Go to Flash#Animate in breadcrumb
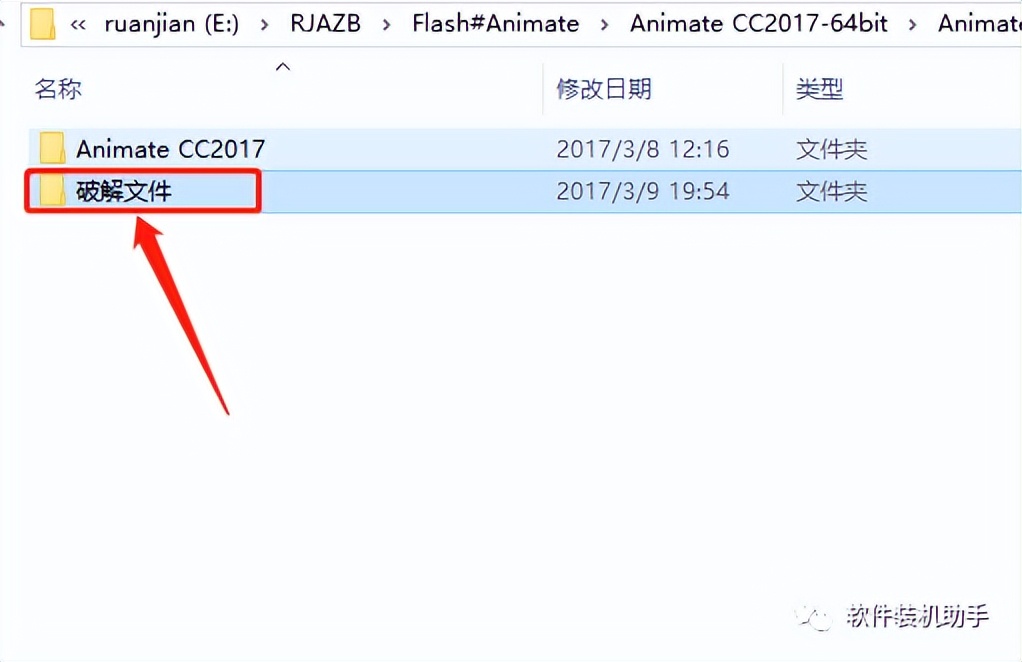 click(495, 23)
